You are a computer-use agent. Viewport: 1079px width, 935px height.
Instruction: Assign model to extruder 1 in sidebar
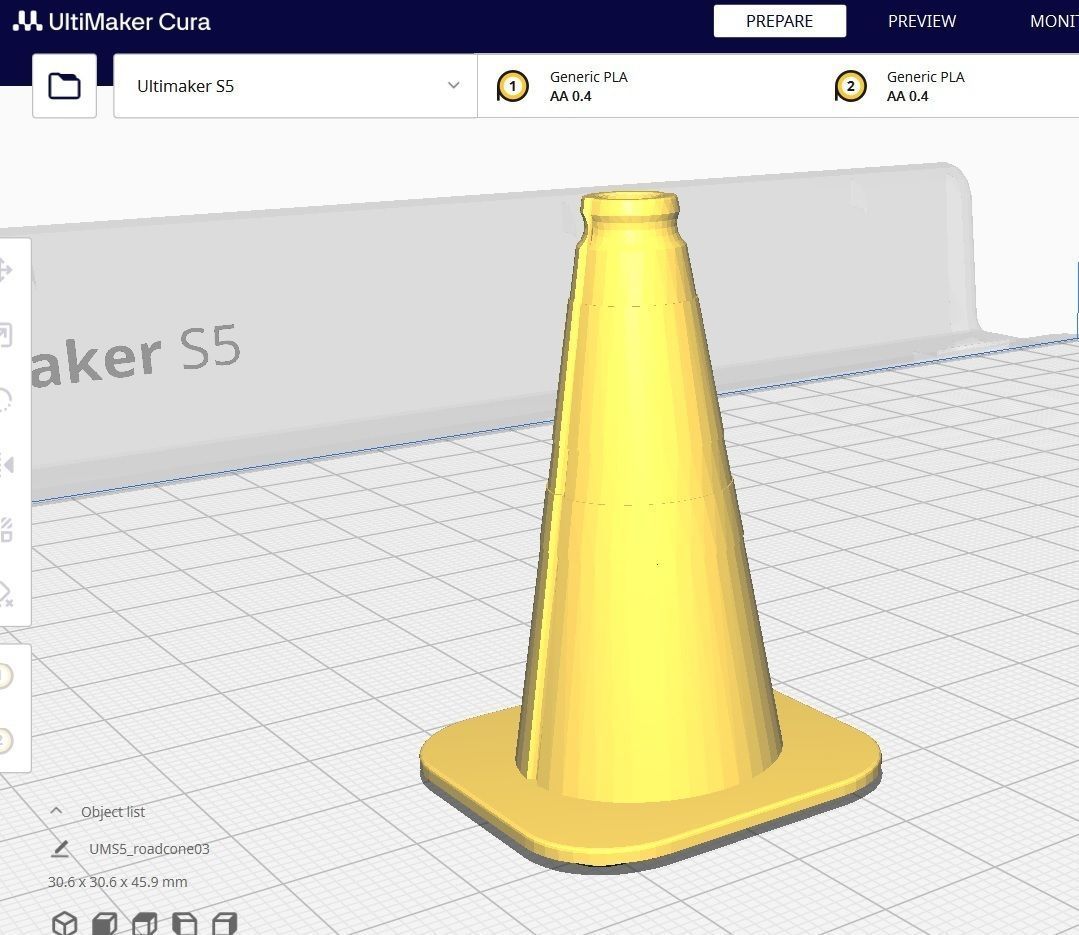5,676
